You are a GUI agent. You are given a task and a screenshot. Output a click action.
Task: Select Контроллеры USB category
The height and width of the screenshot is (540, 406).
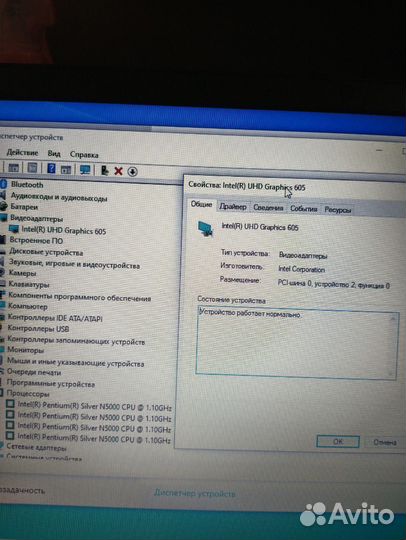(38, 329)
